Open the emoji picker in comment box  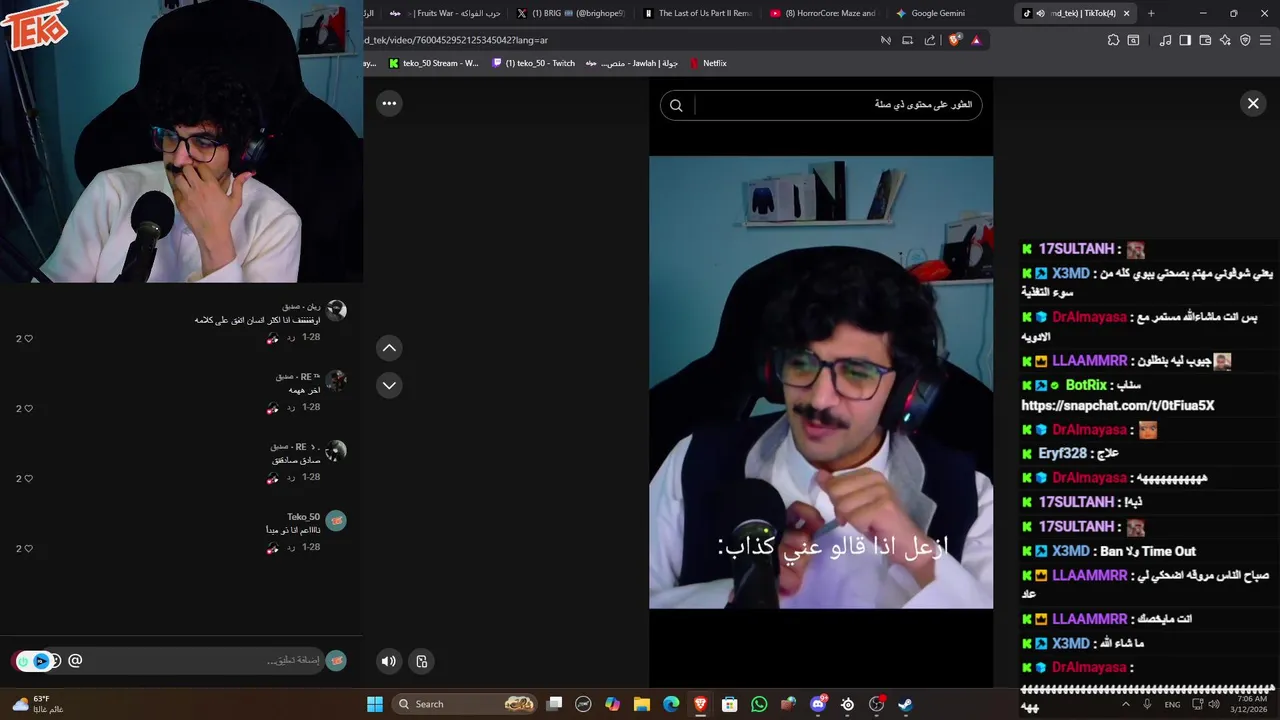56,661
